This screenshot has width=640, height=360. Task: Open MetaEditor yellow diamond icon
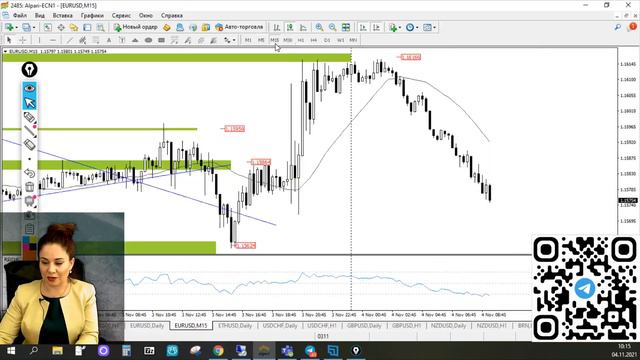pos(167,27)
